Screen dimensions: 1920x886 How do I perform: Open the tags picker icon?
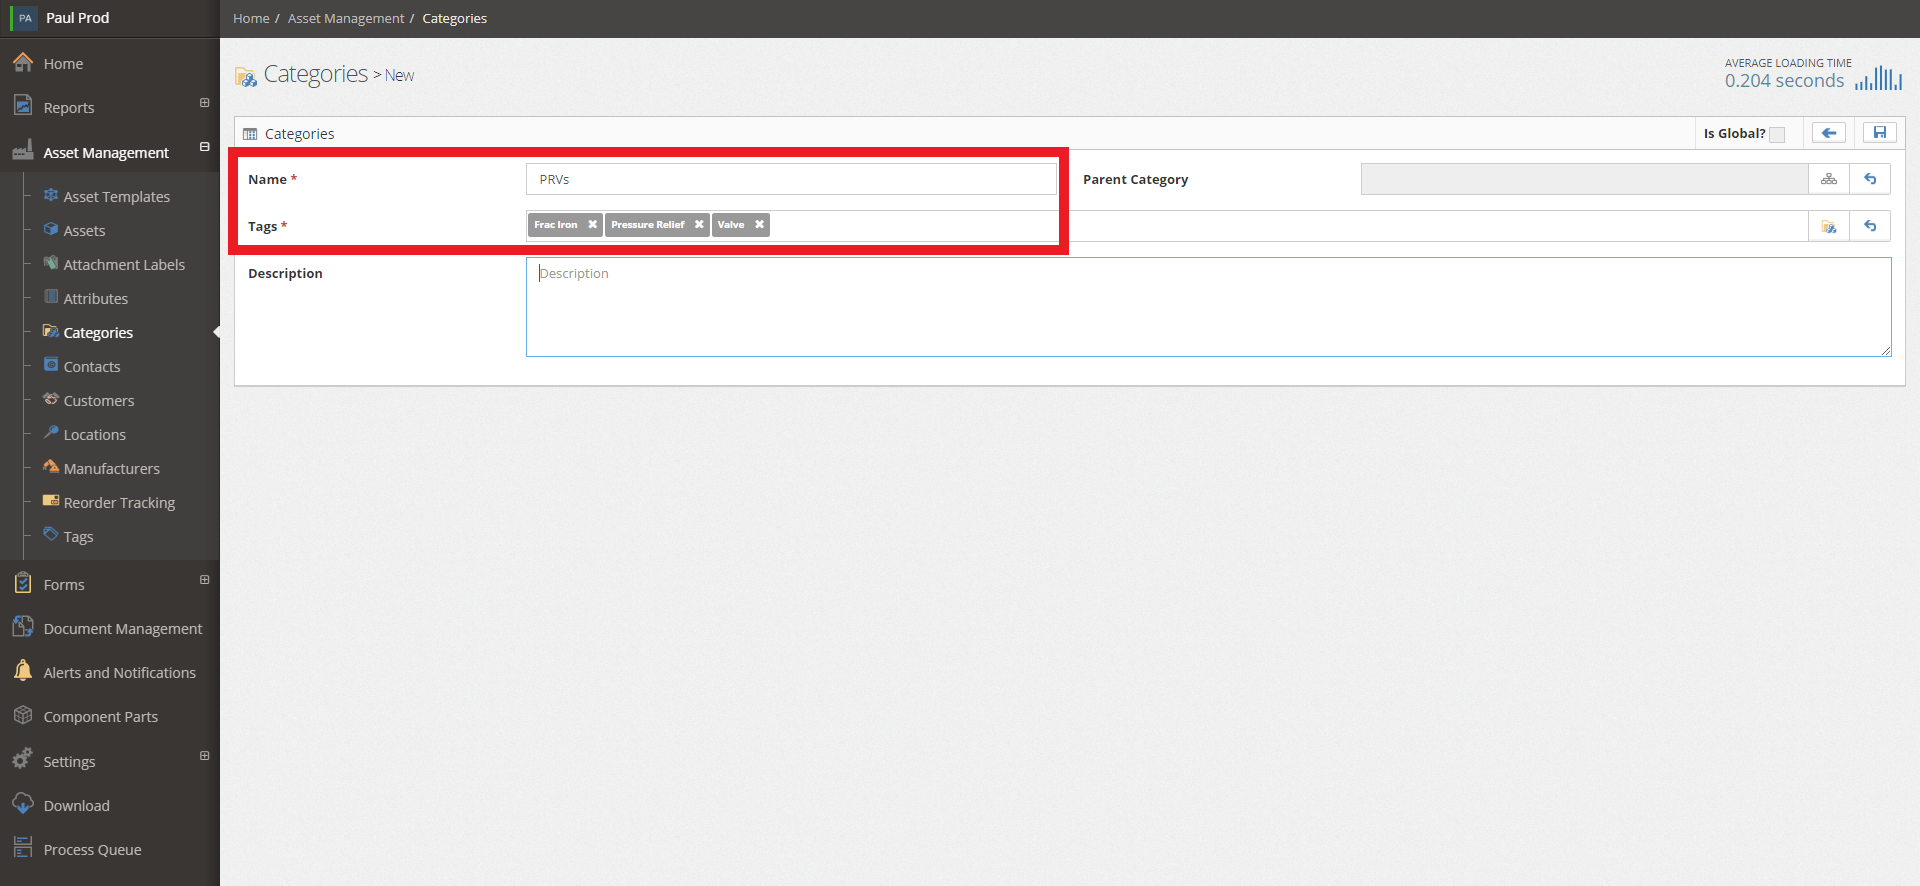point(1828,226)
